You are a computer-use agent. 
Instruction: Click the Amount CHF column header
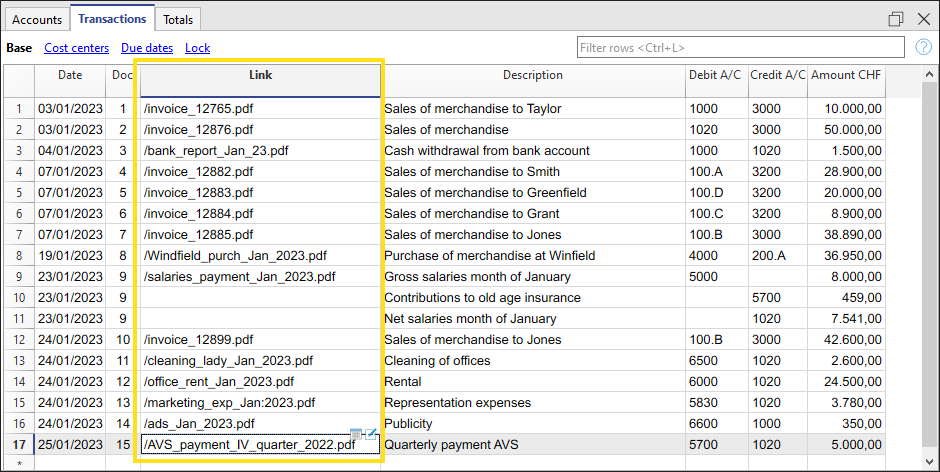tap(846, 76)
